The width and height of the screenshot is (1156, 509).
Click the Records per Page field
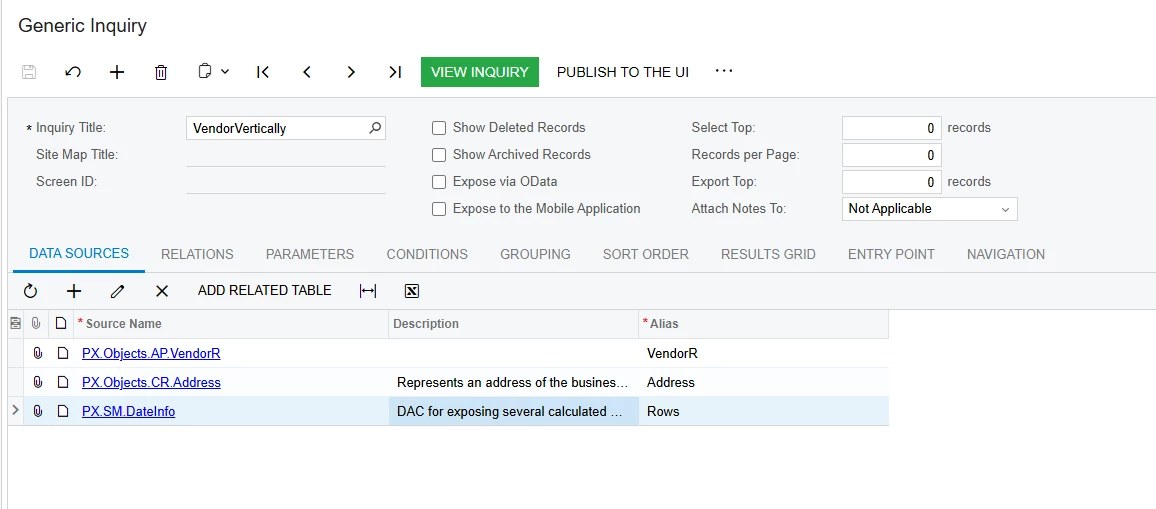pyautogui.click(x=892, y=155)
